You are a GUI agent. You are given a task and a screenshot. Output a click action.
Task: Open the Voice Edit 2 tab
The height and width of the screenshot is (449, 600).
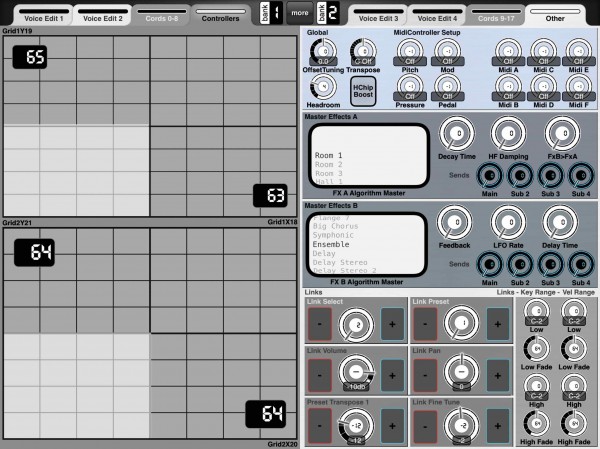click(103, 15)
